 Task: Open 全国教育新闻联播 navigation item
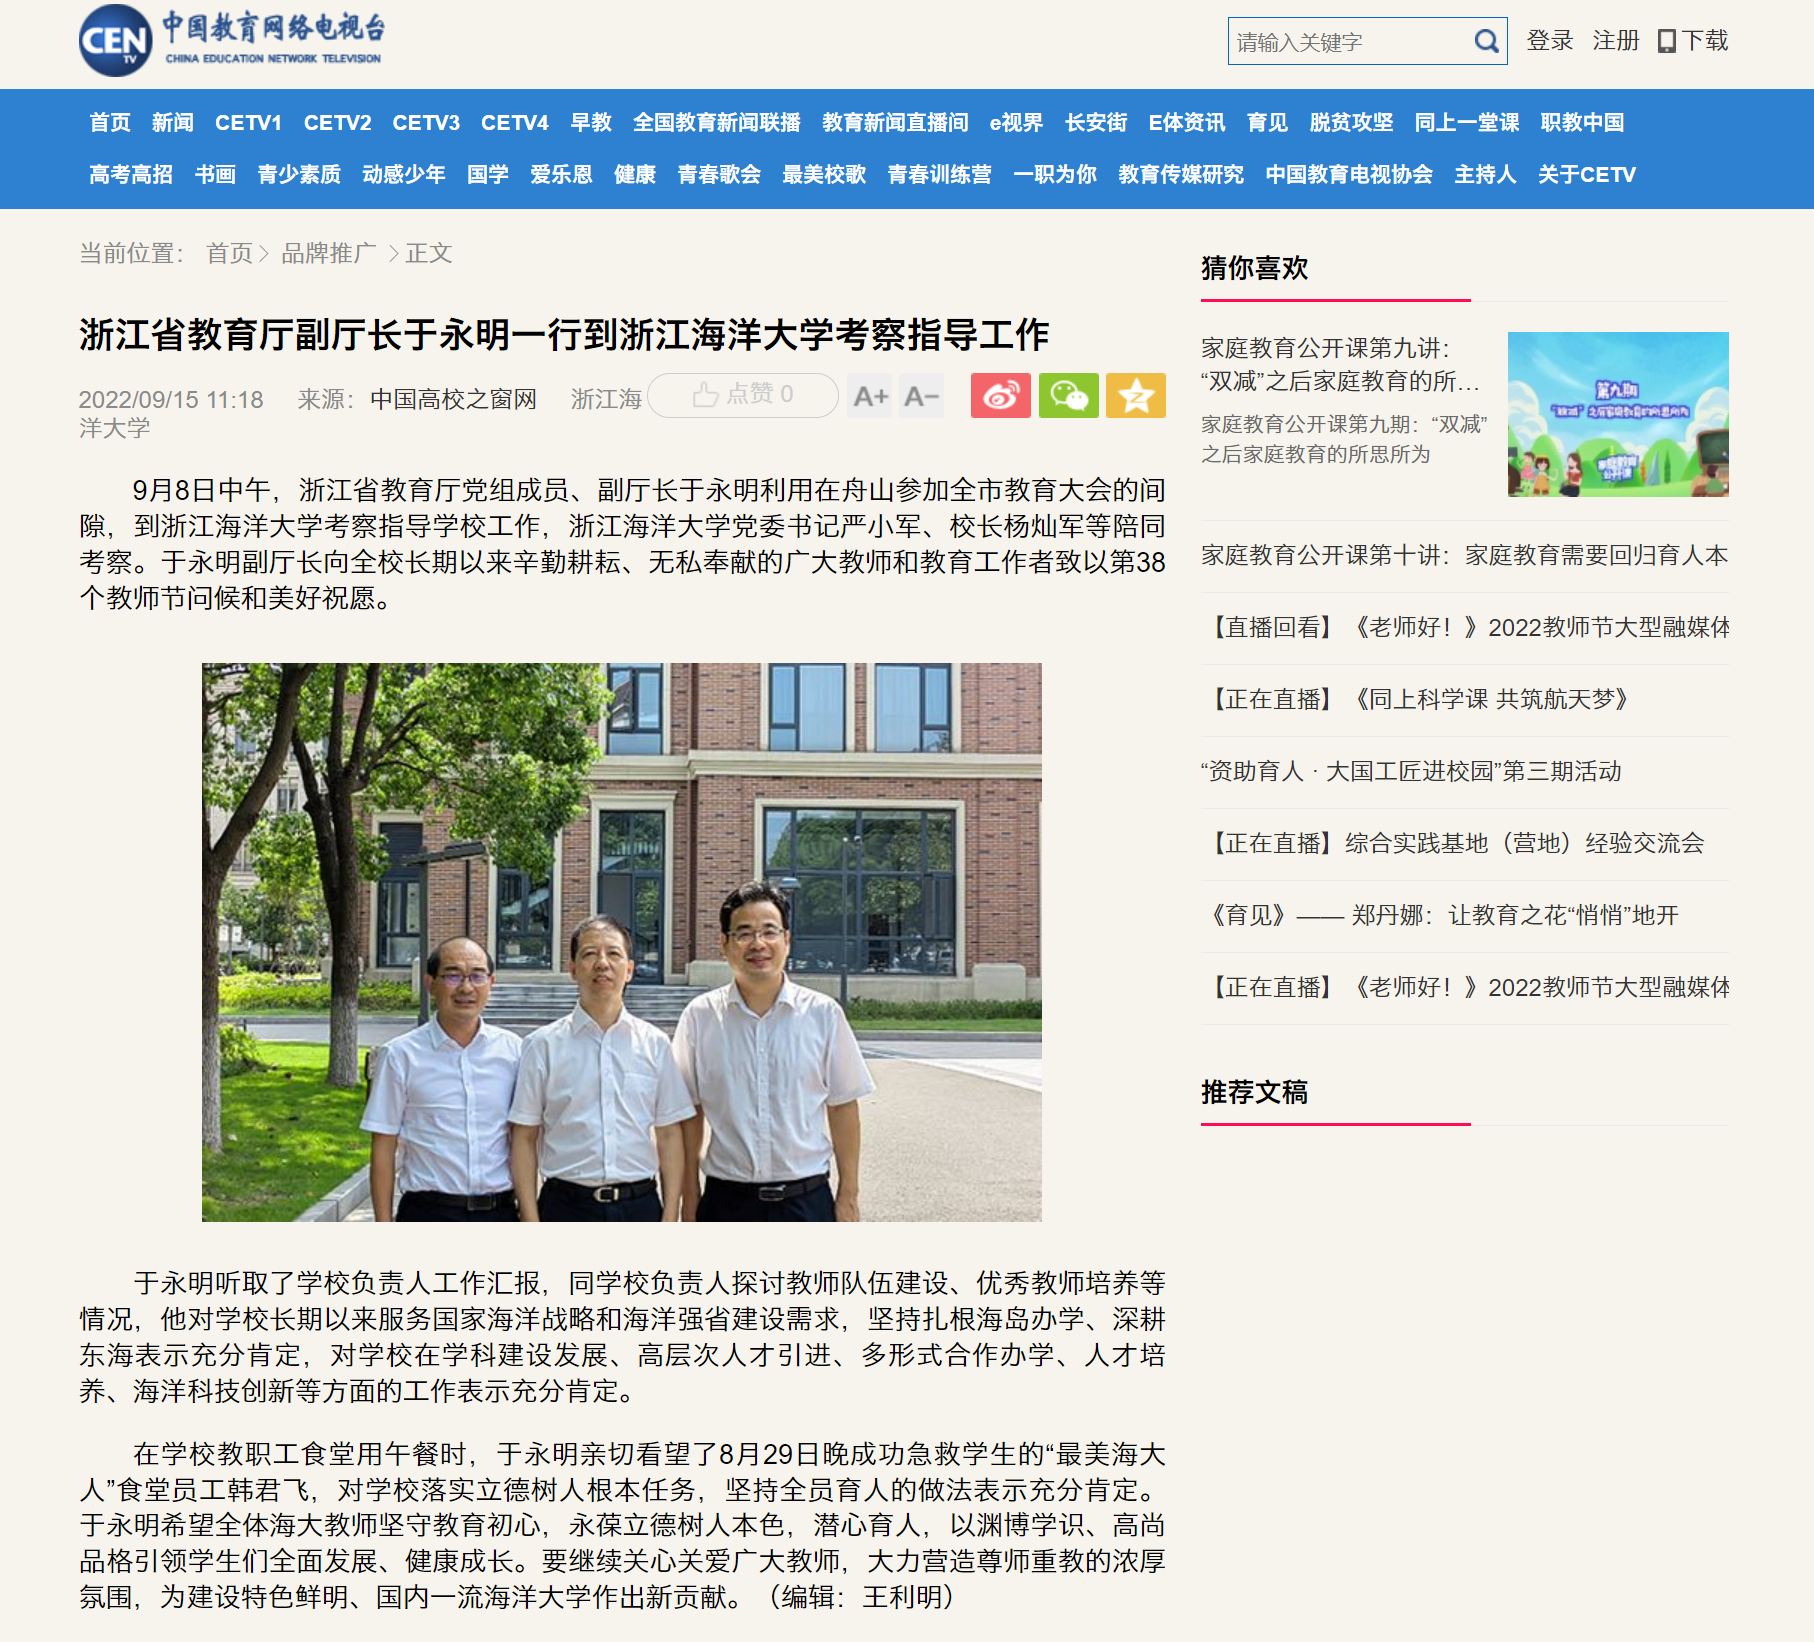[x=717, y=122]
